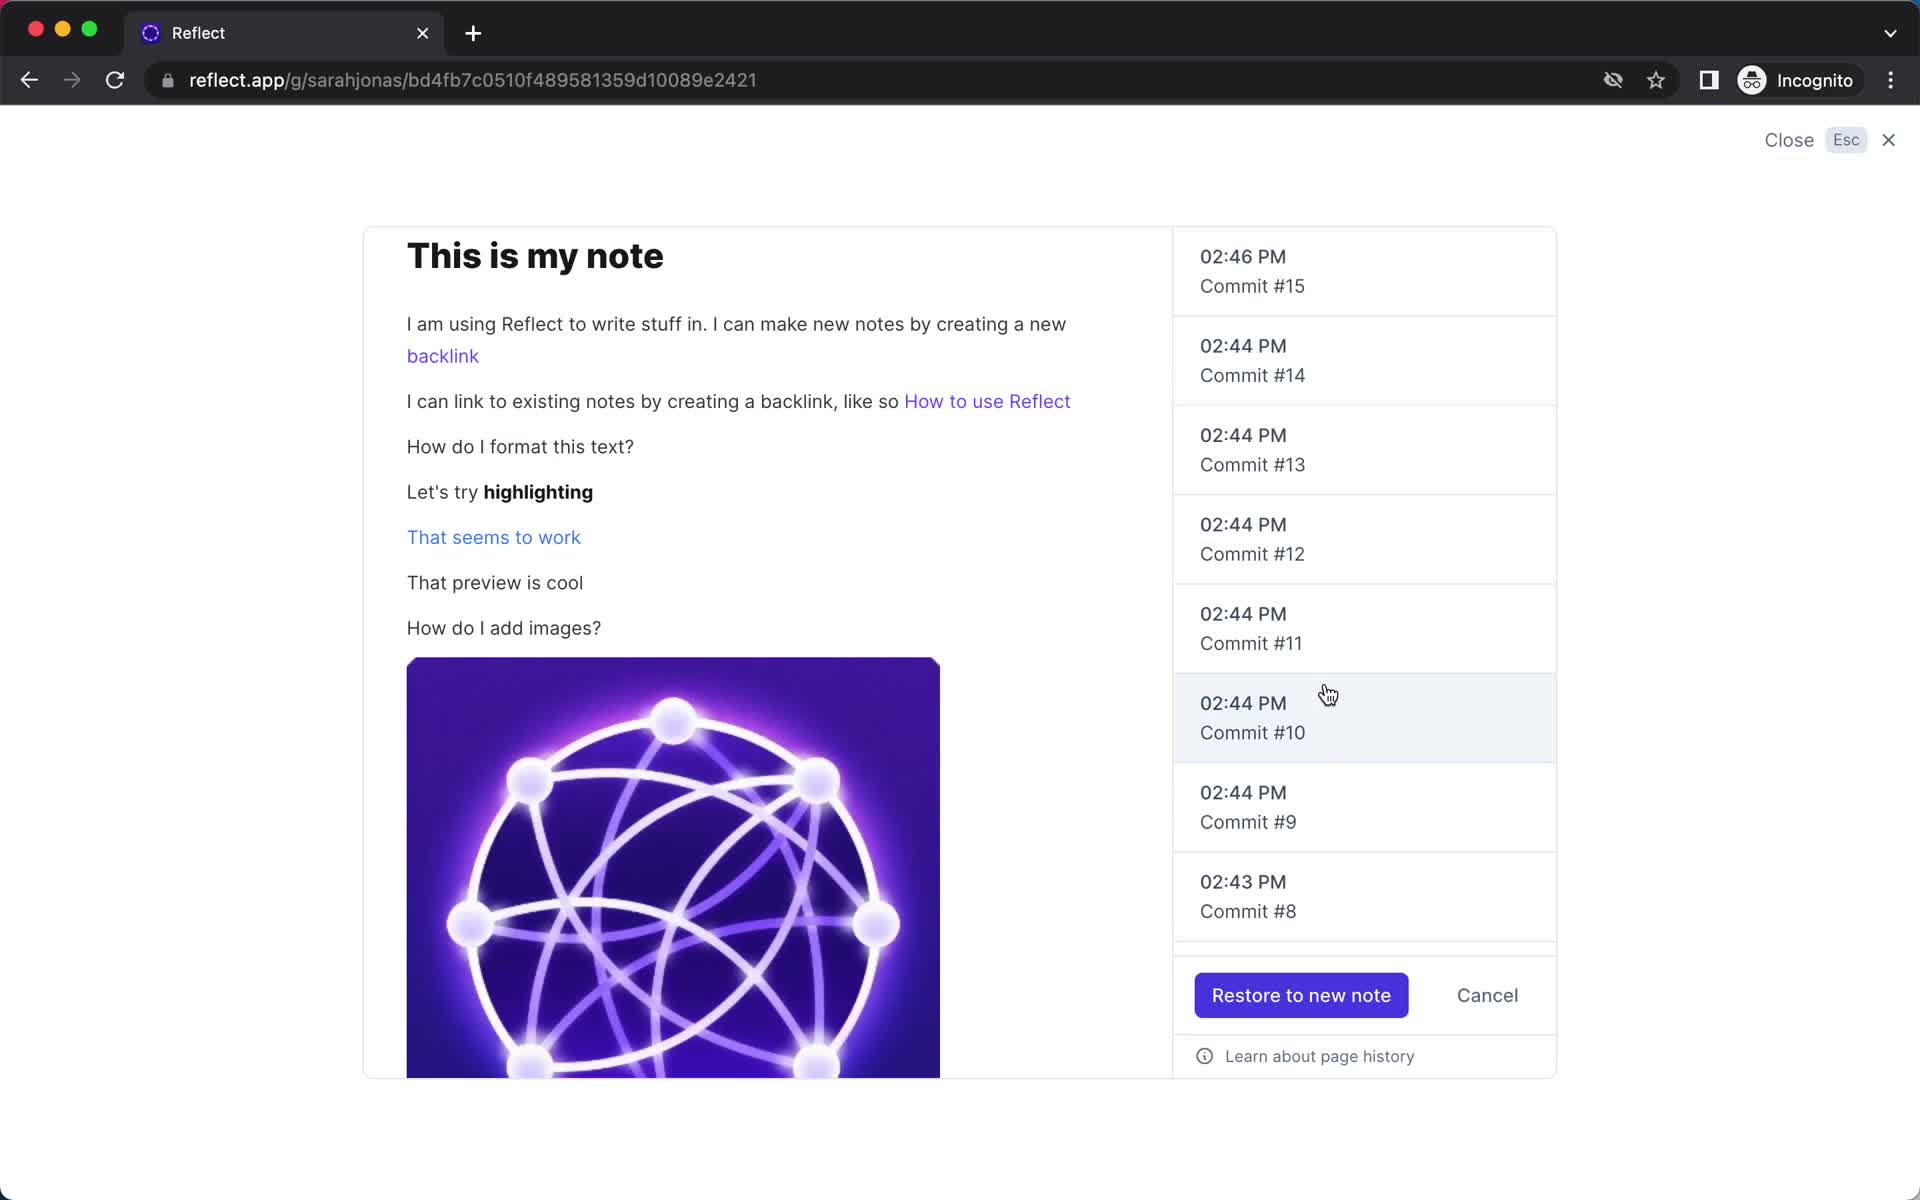Click the page refresh icon

116,80
